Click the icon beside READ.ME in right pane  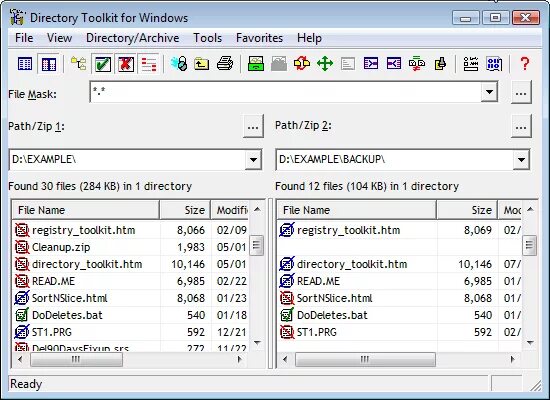click(287, 281)
